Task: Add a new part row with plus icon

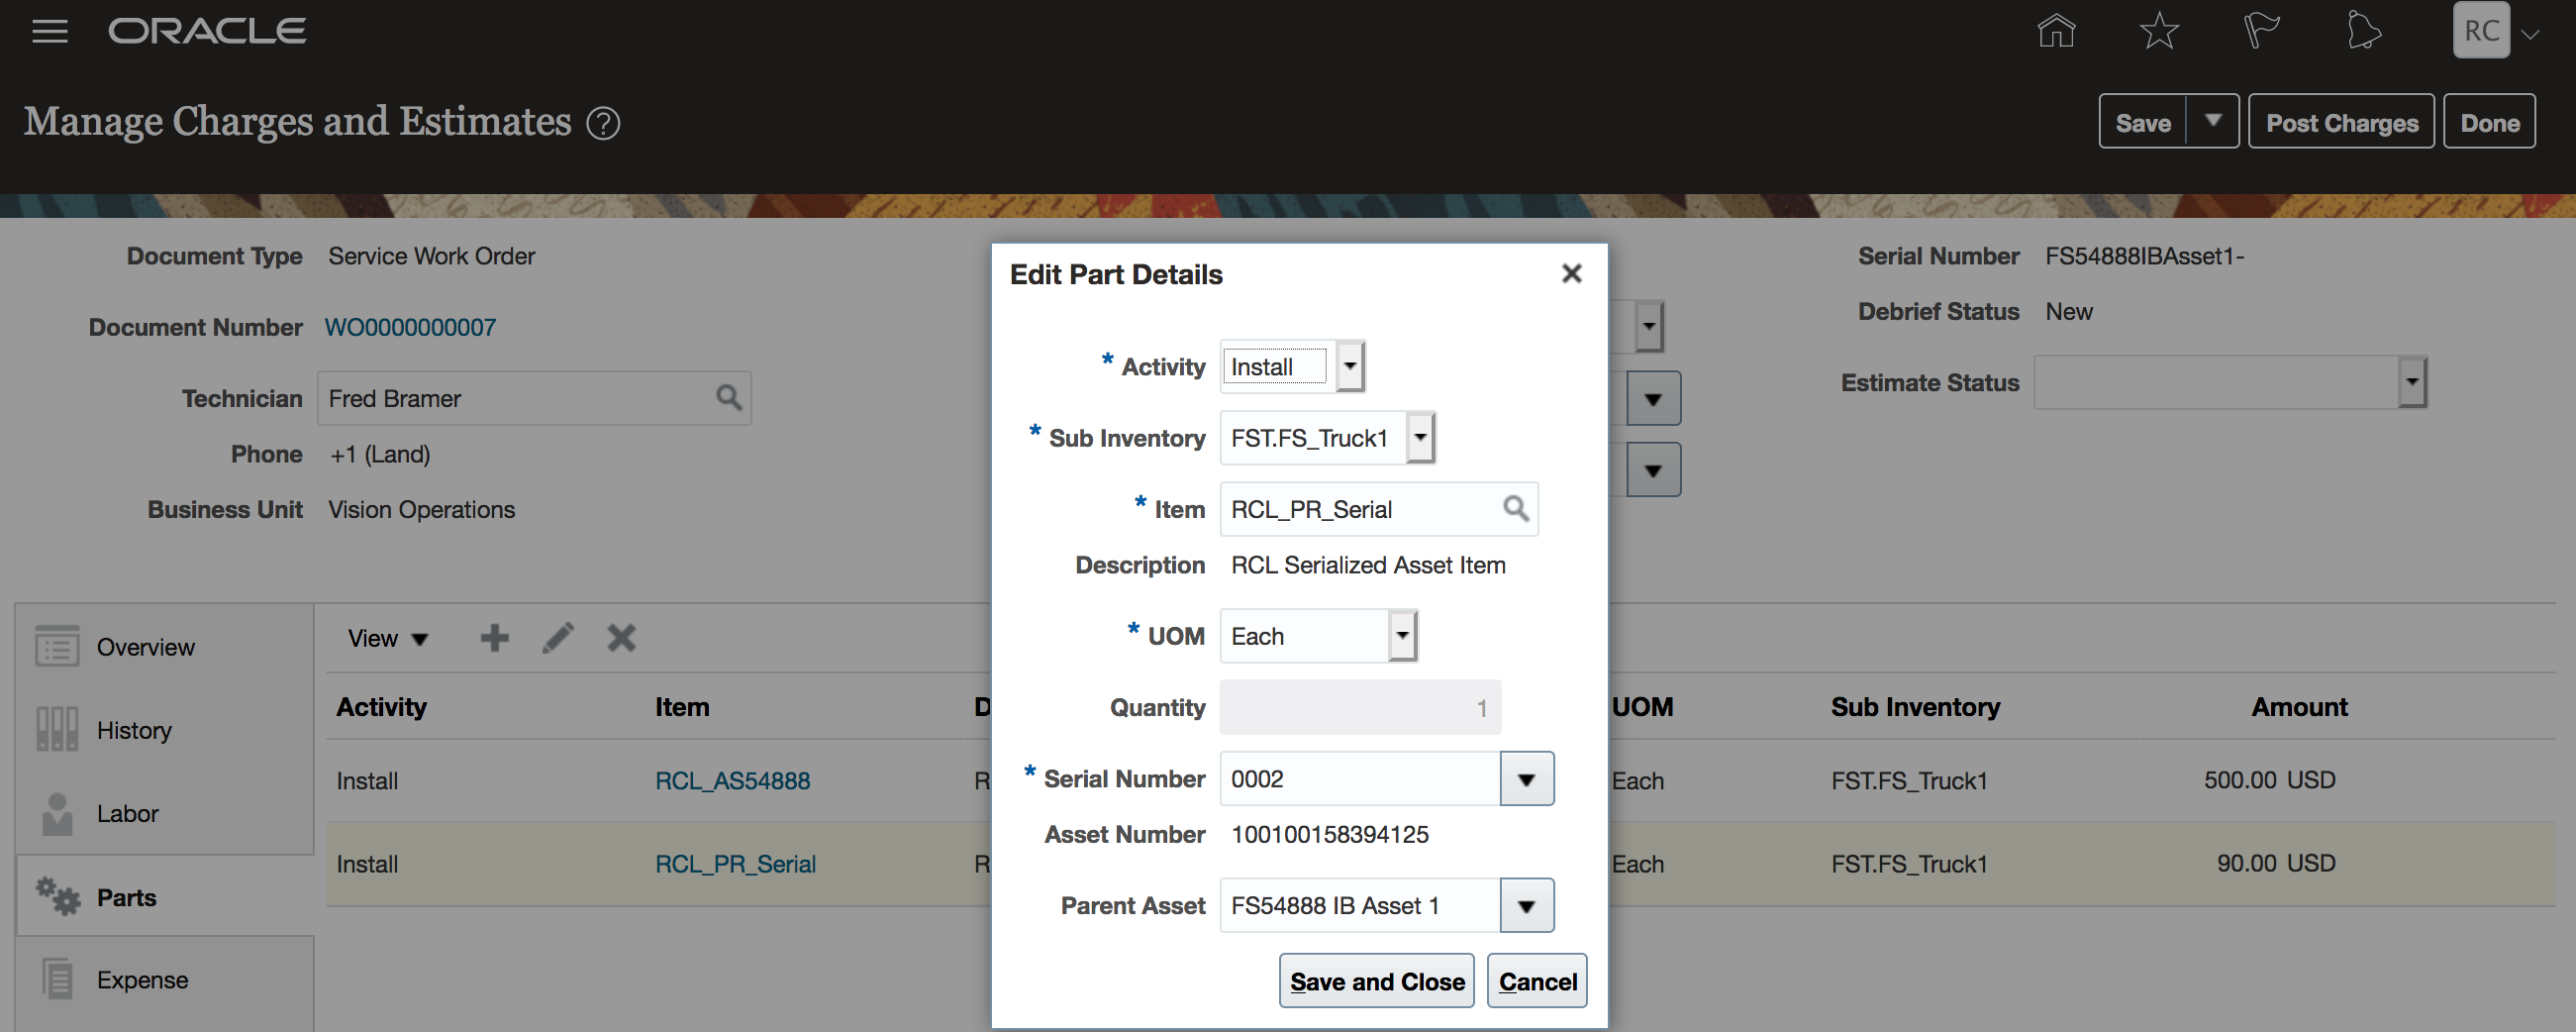Action: [494, 638]
